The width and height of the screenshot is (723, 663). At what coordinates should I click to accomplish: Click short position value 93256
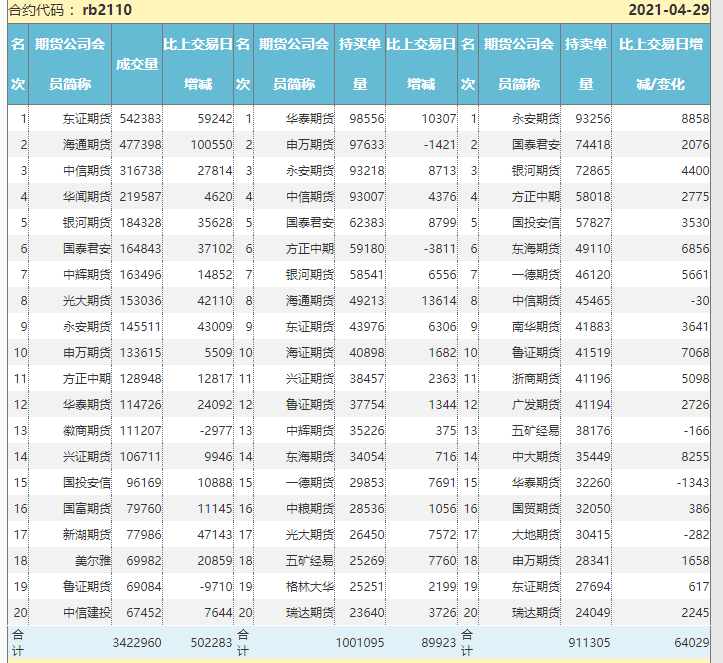click(593, 119)
